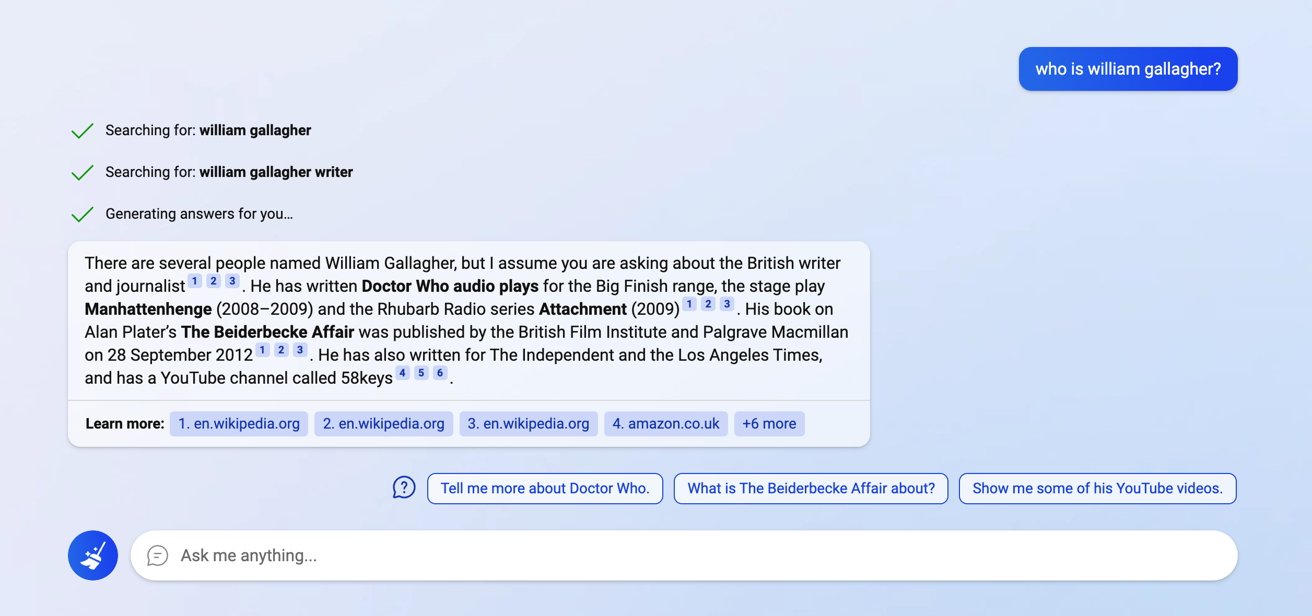Open citation 2 following '28 September 2012'
Screen dimensions: 1312x616
coord(281,350)
